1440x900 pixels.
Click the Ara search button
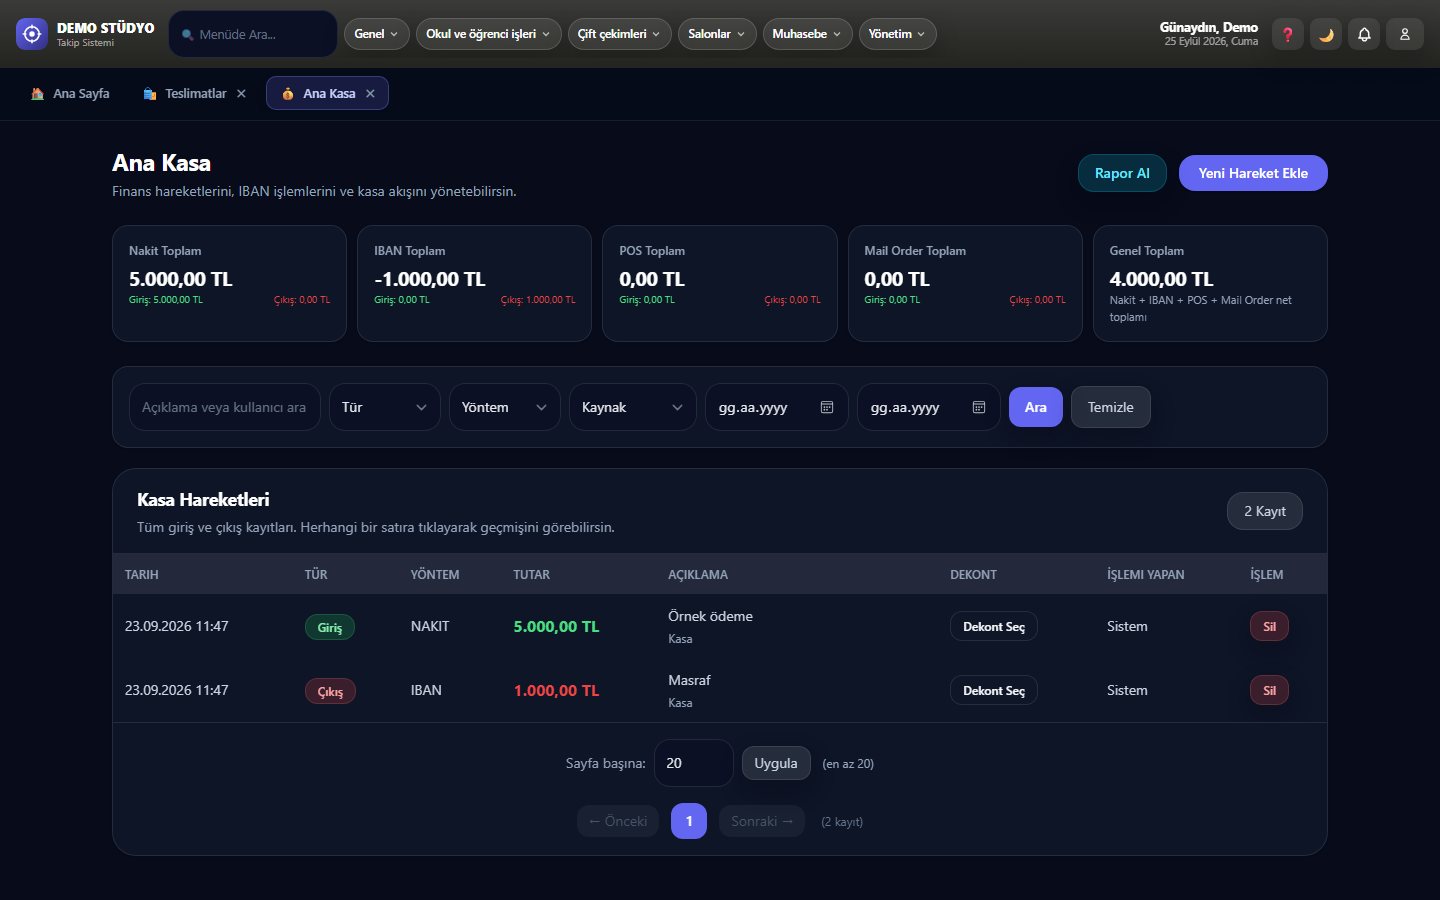[x=1035, y=407]
